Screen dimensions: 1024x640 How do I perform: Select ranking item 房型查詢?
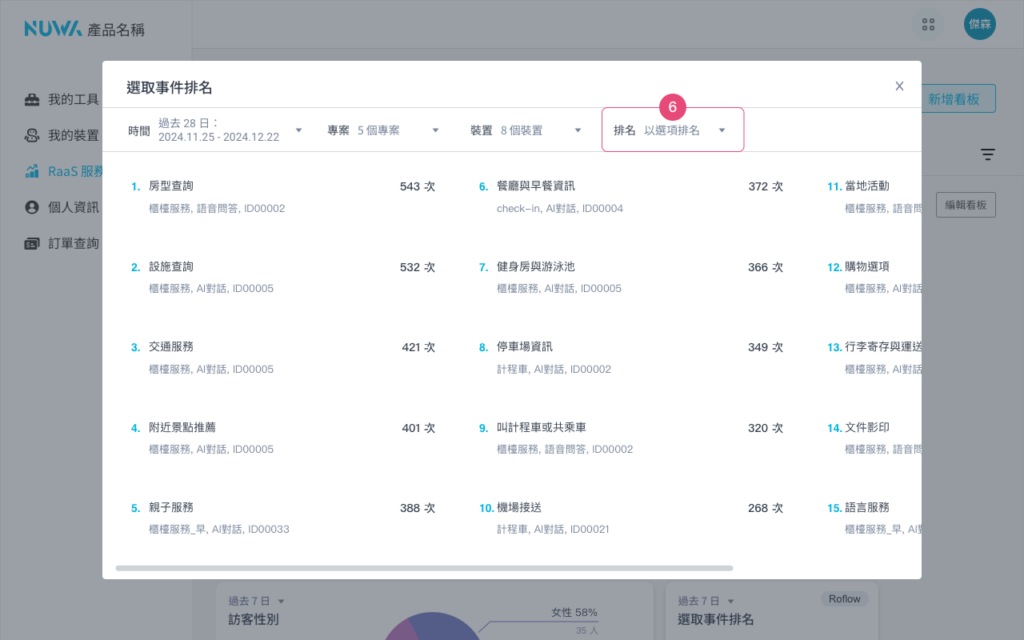pos(171,186)
